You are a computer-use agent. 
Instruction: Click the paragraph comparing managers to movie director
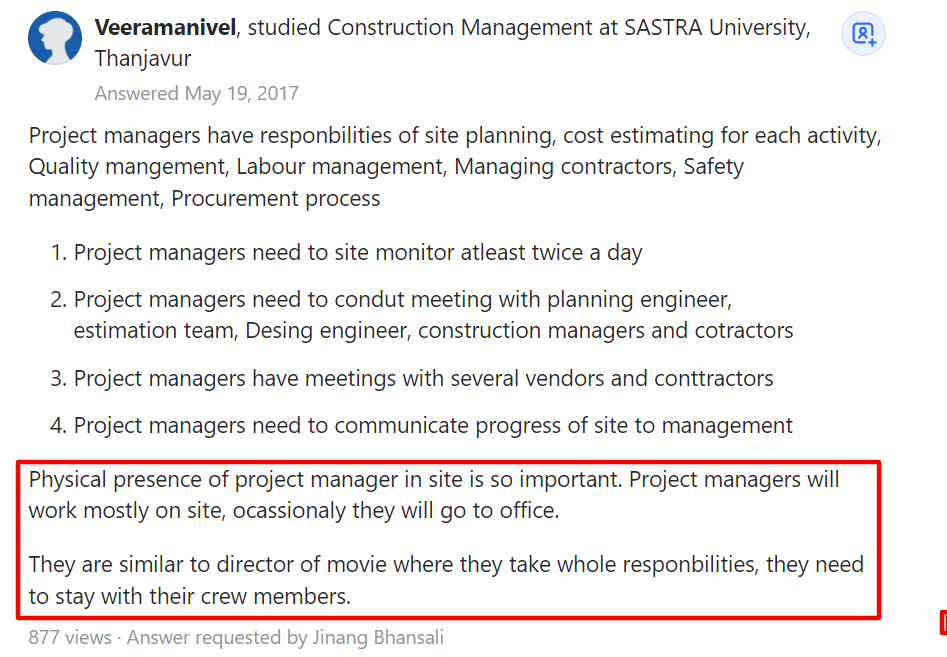(x=446, y=565)
